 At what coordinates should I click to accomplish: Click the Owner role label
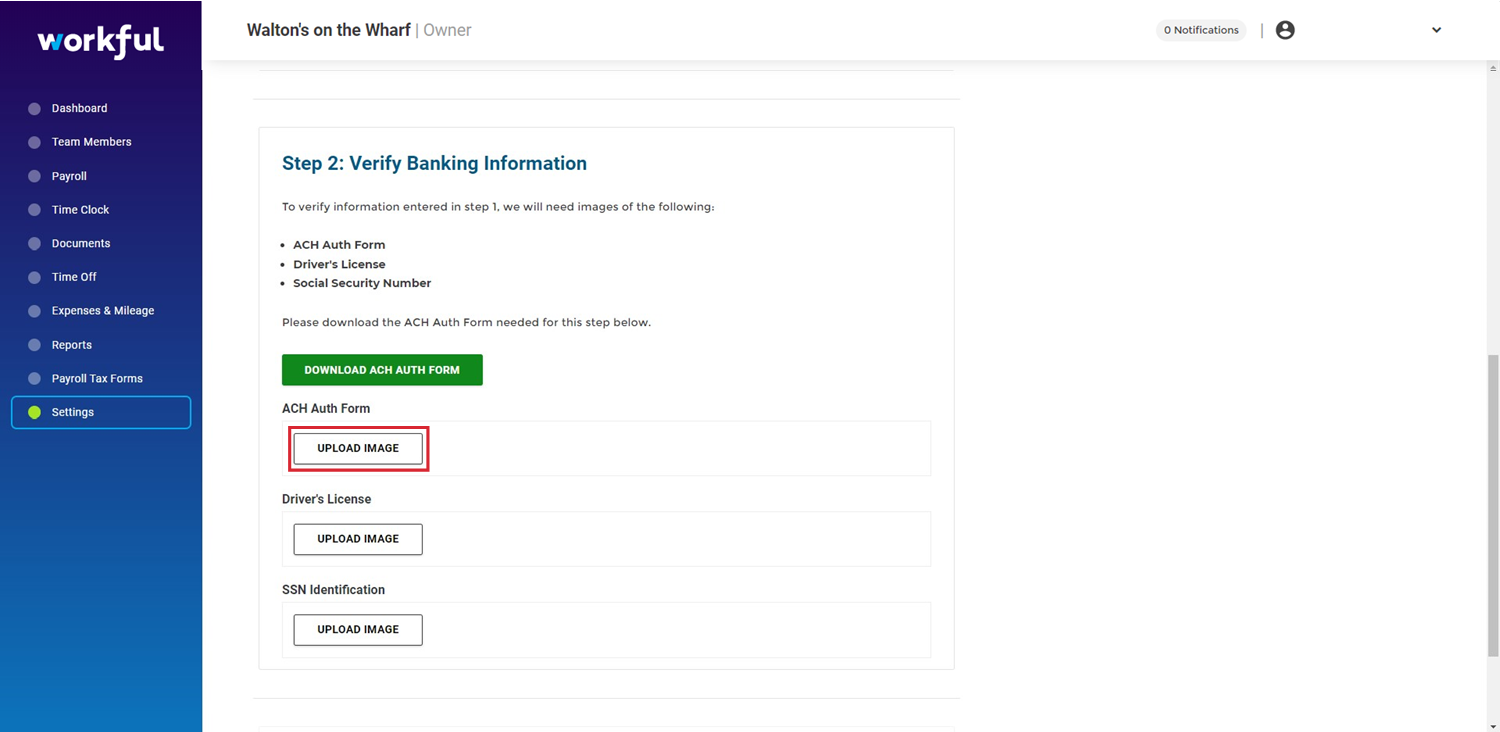[447, 30]
